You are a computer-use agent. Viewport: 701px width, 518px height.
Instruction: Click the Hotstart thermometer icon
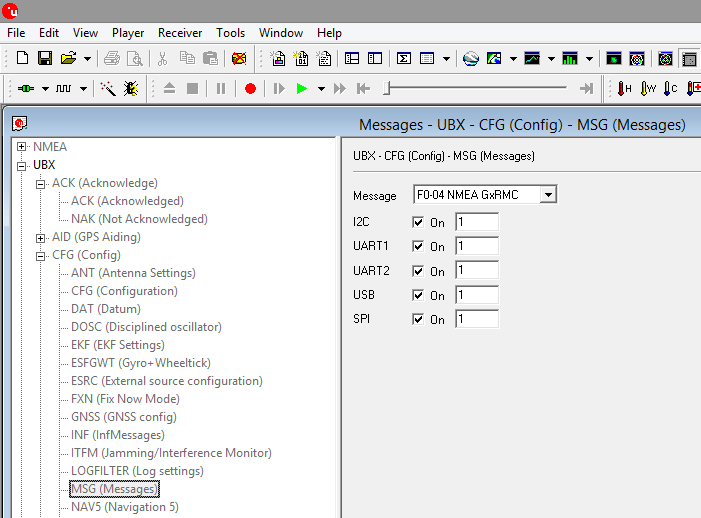624,89
